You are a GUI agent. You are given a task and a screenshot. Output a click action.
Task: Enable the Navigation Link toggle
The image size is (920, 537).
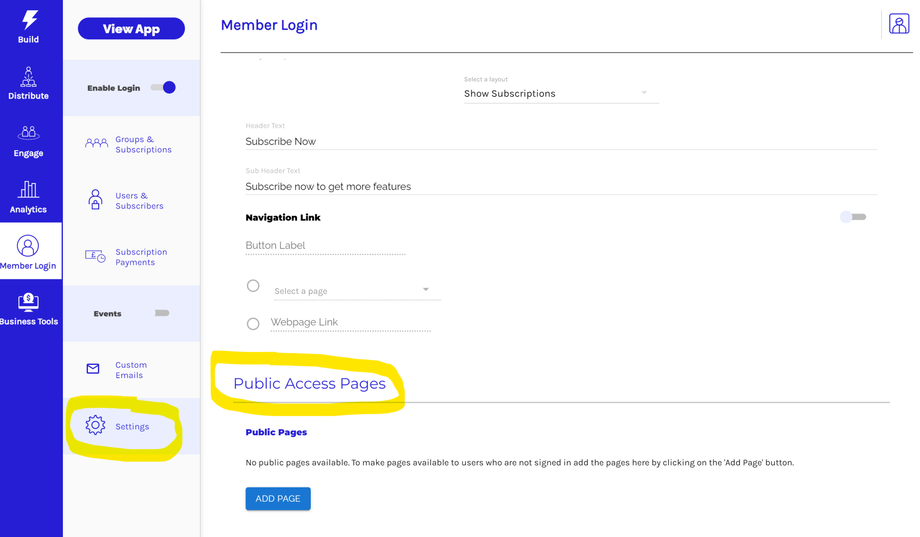853,217
